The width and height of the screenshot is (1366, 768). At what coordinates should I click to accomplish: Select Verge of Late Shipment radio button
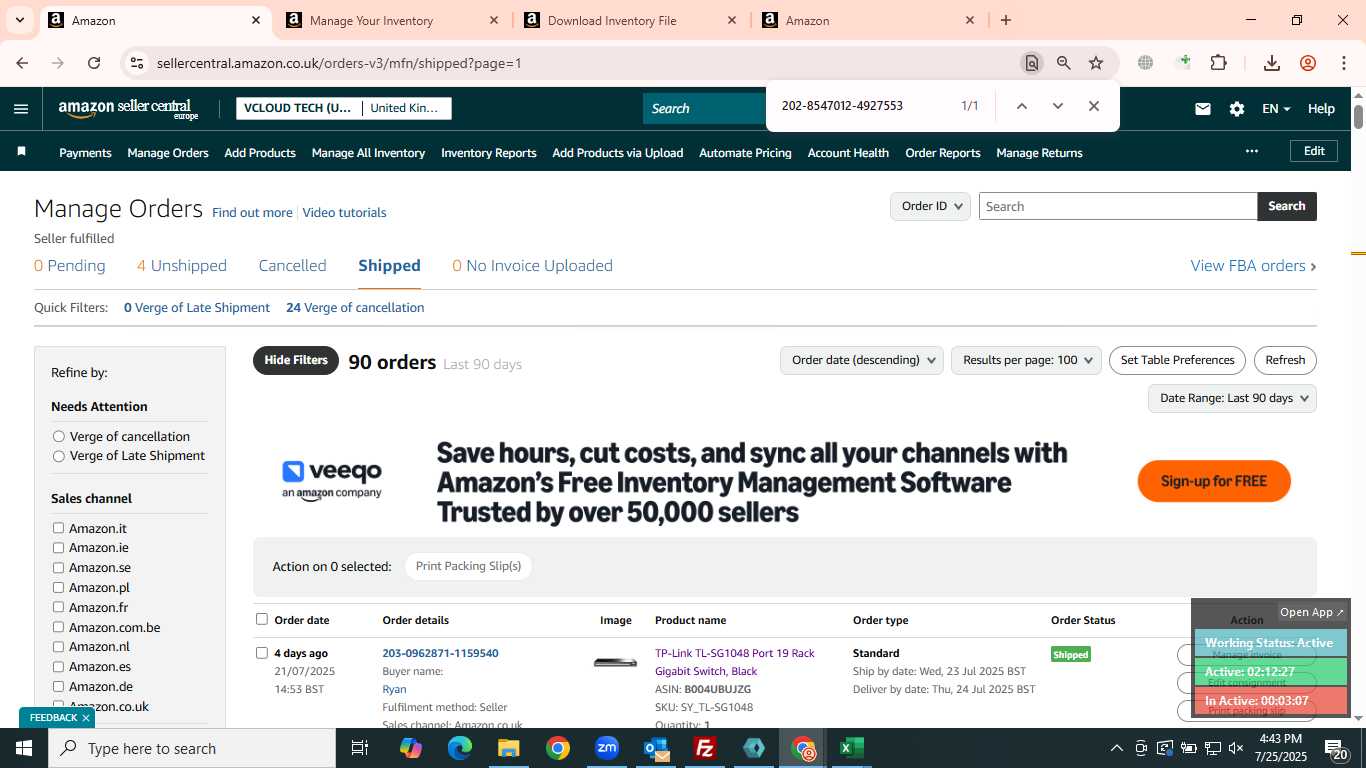[59, 456]
